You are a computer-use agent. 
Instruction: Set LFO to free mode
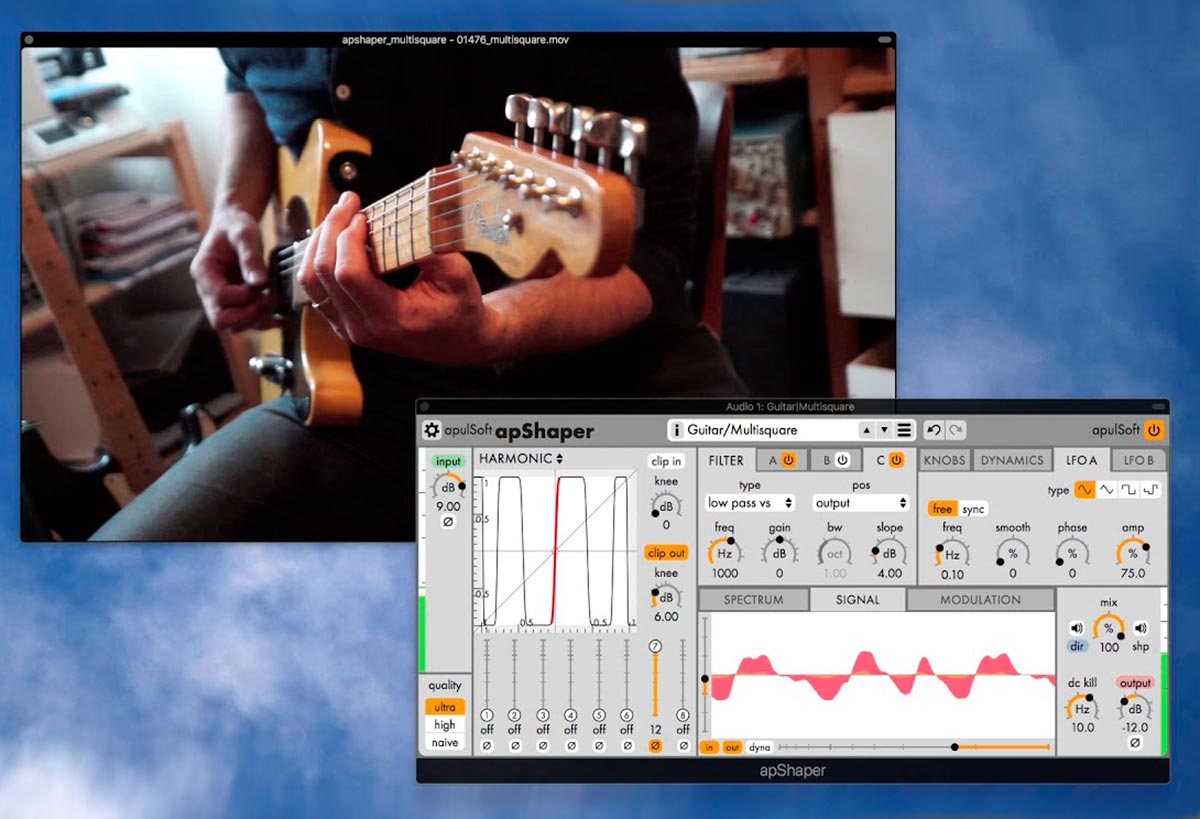pos(942,509)
